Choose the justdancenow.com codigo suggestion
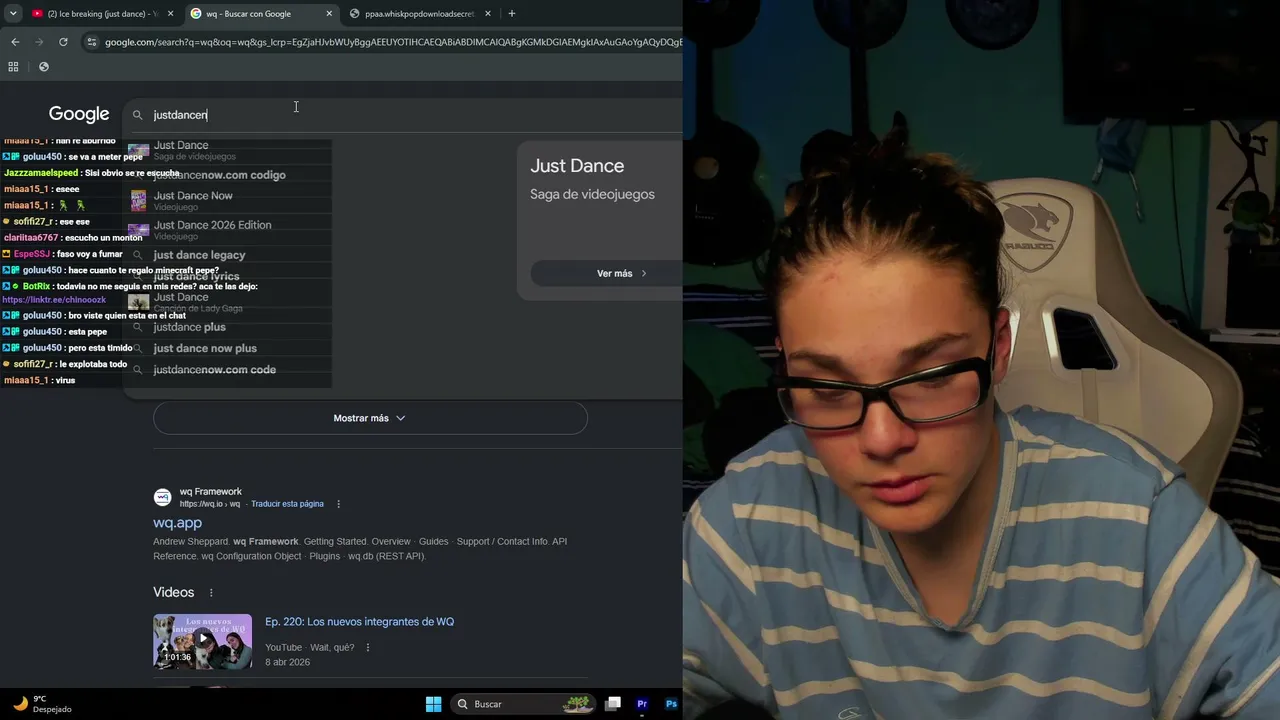 click(x=228, y=175)
